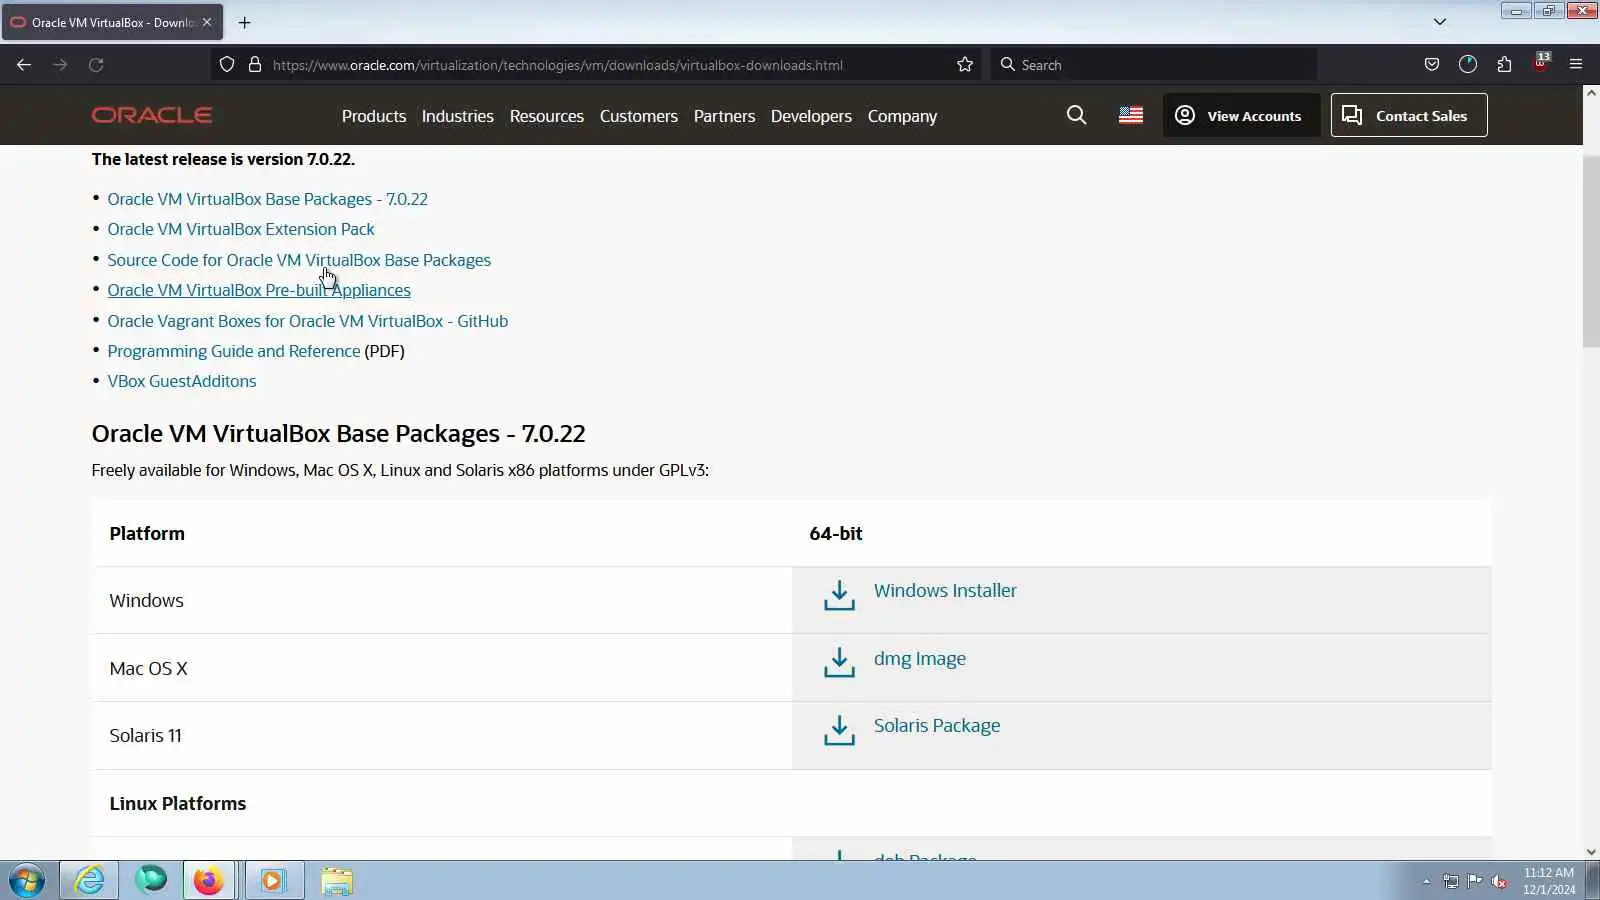This screenshot has height=900, width=1600.
Task: Click download icon for Solaris Package
Action: tap(839, 730)
